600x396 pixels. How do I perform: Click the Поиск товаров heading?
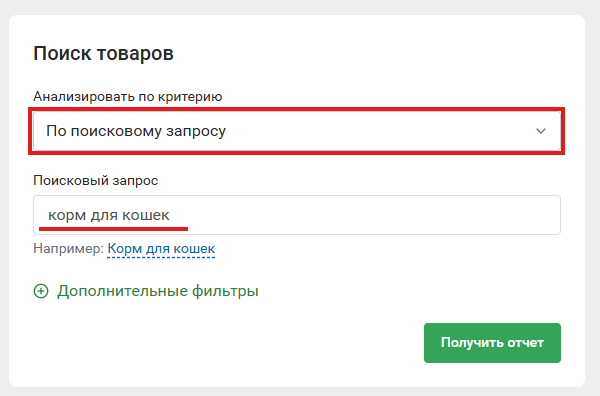point(103,54)
